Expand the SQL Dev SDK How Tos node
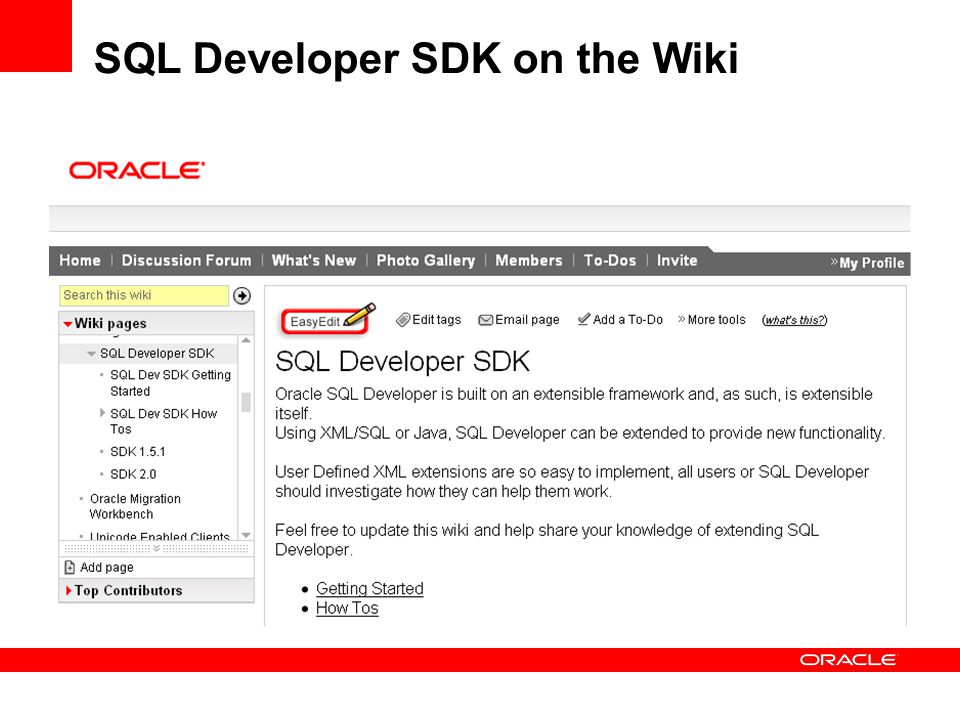 pyautogui.click(x=102, y=413)
